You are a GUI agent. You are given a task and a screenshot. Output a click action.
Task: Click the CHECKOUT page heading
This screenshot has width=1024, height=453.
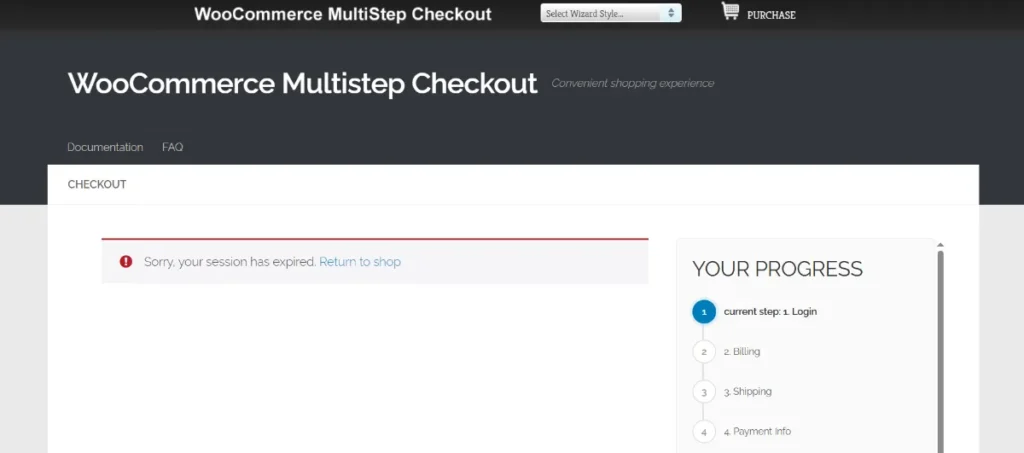click(97, 185)
